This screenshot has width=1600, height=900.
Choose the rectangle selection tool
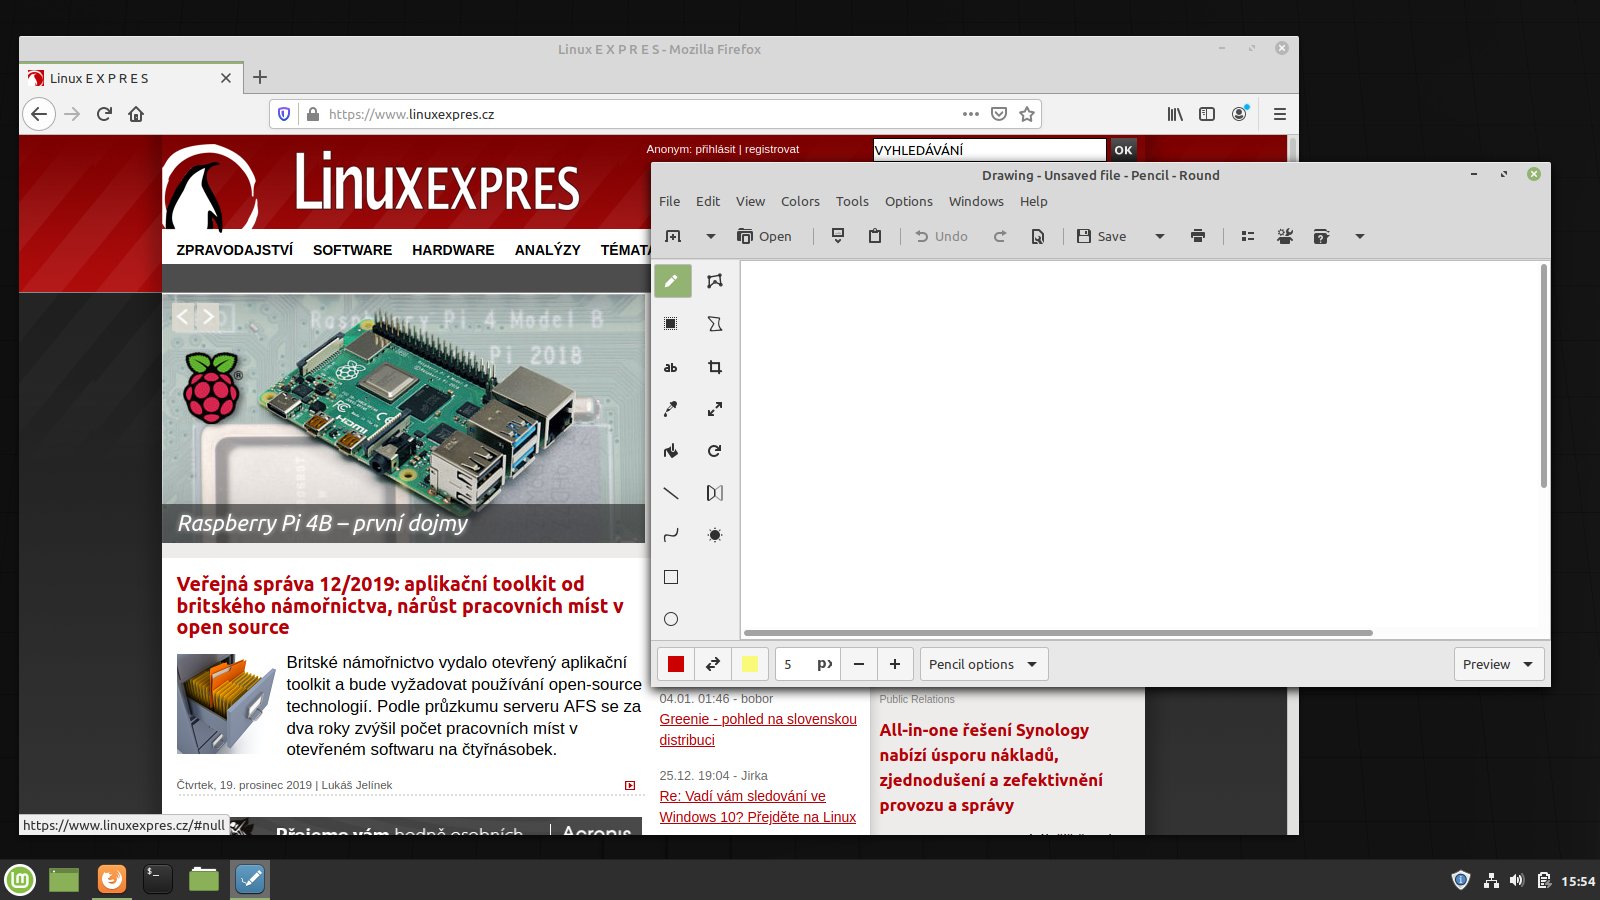pyautogui.click(x=671, y=323)
